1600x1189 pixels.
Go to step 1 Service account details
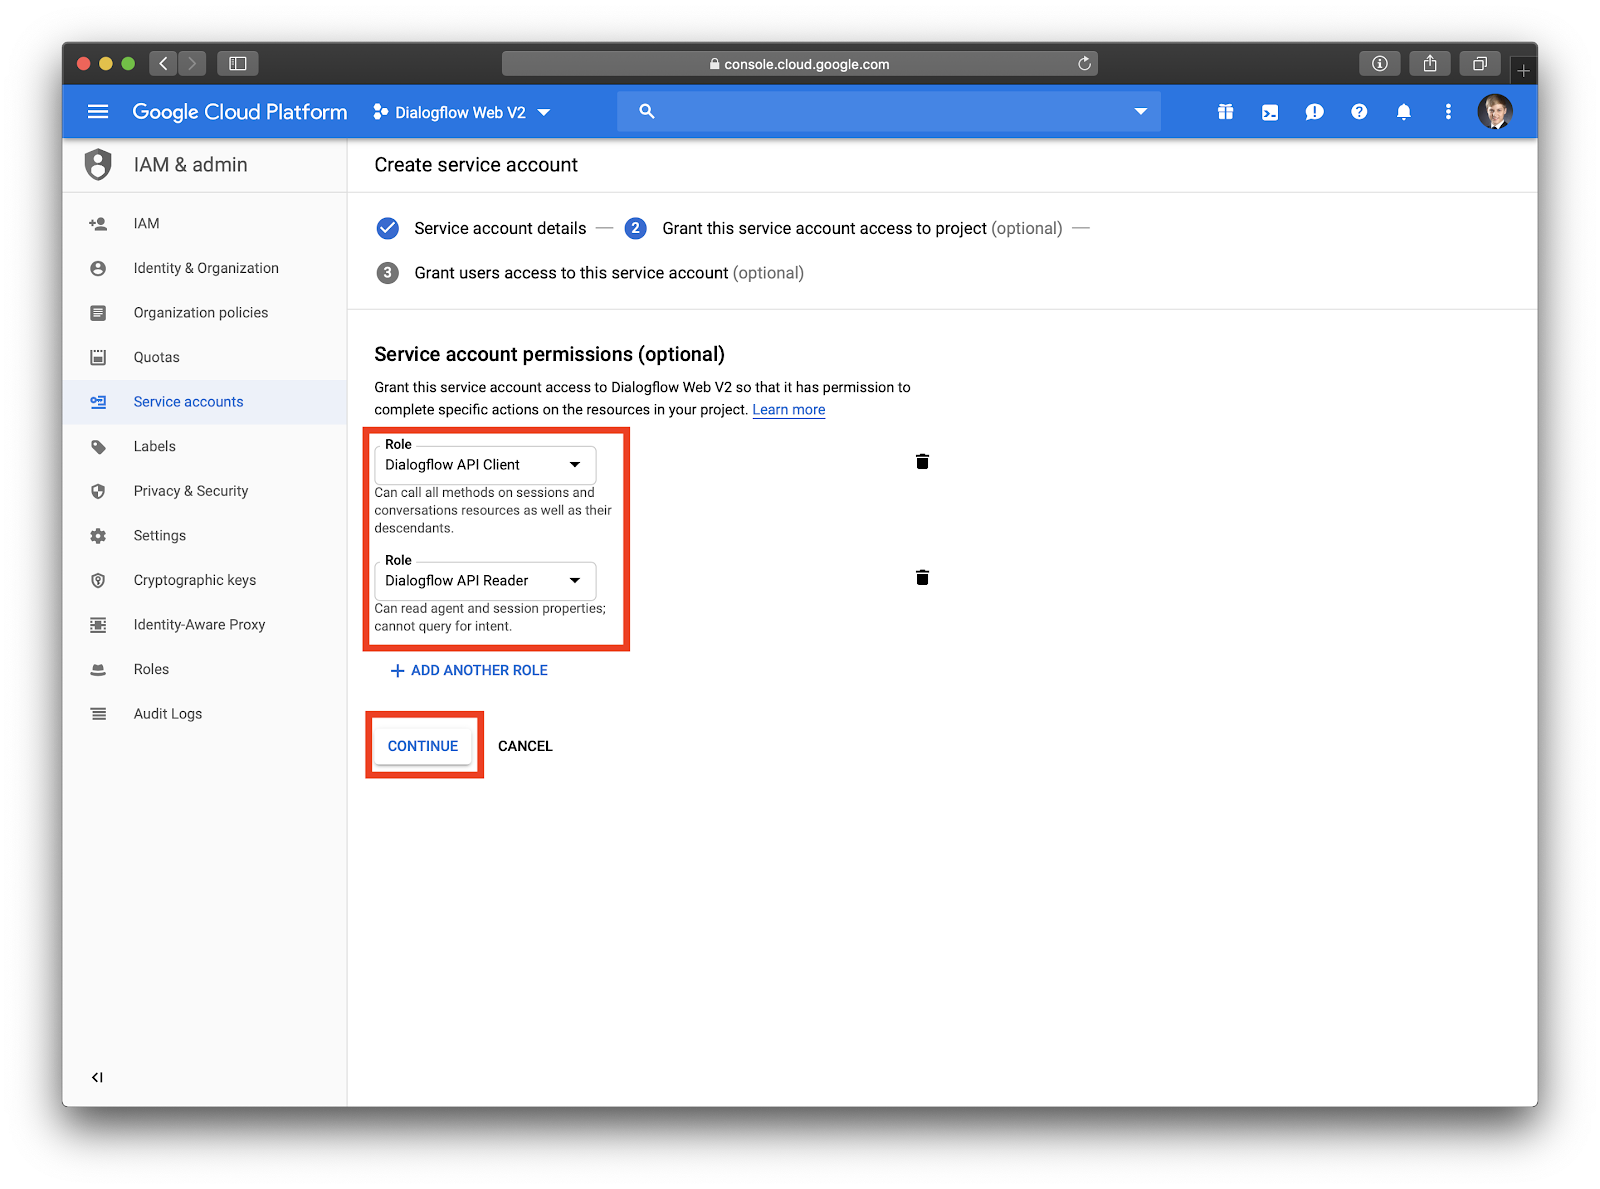pos(481,228)
